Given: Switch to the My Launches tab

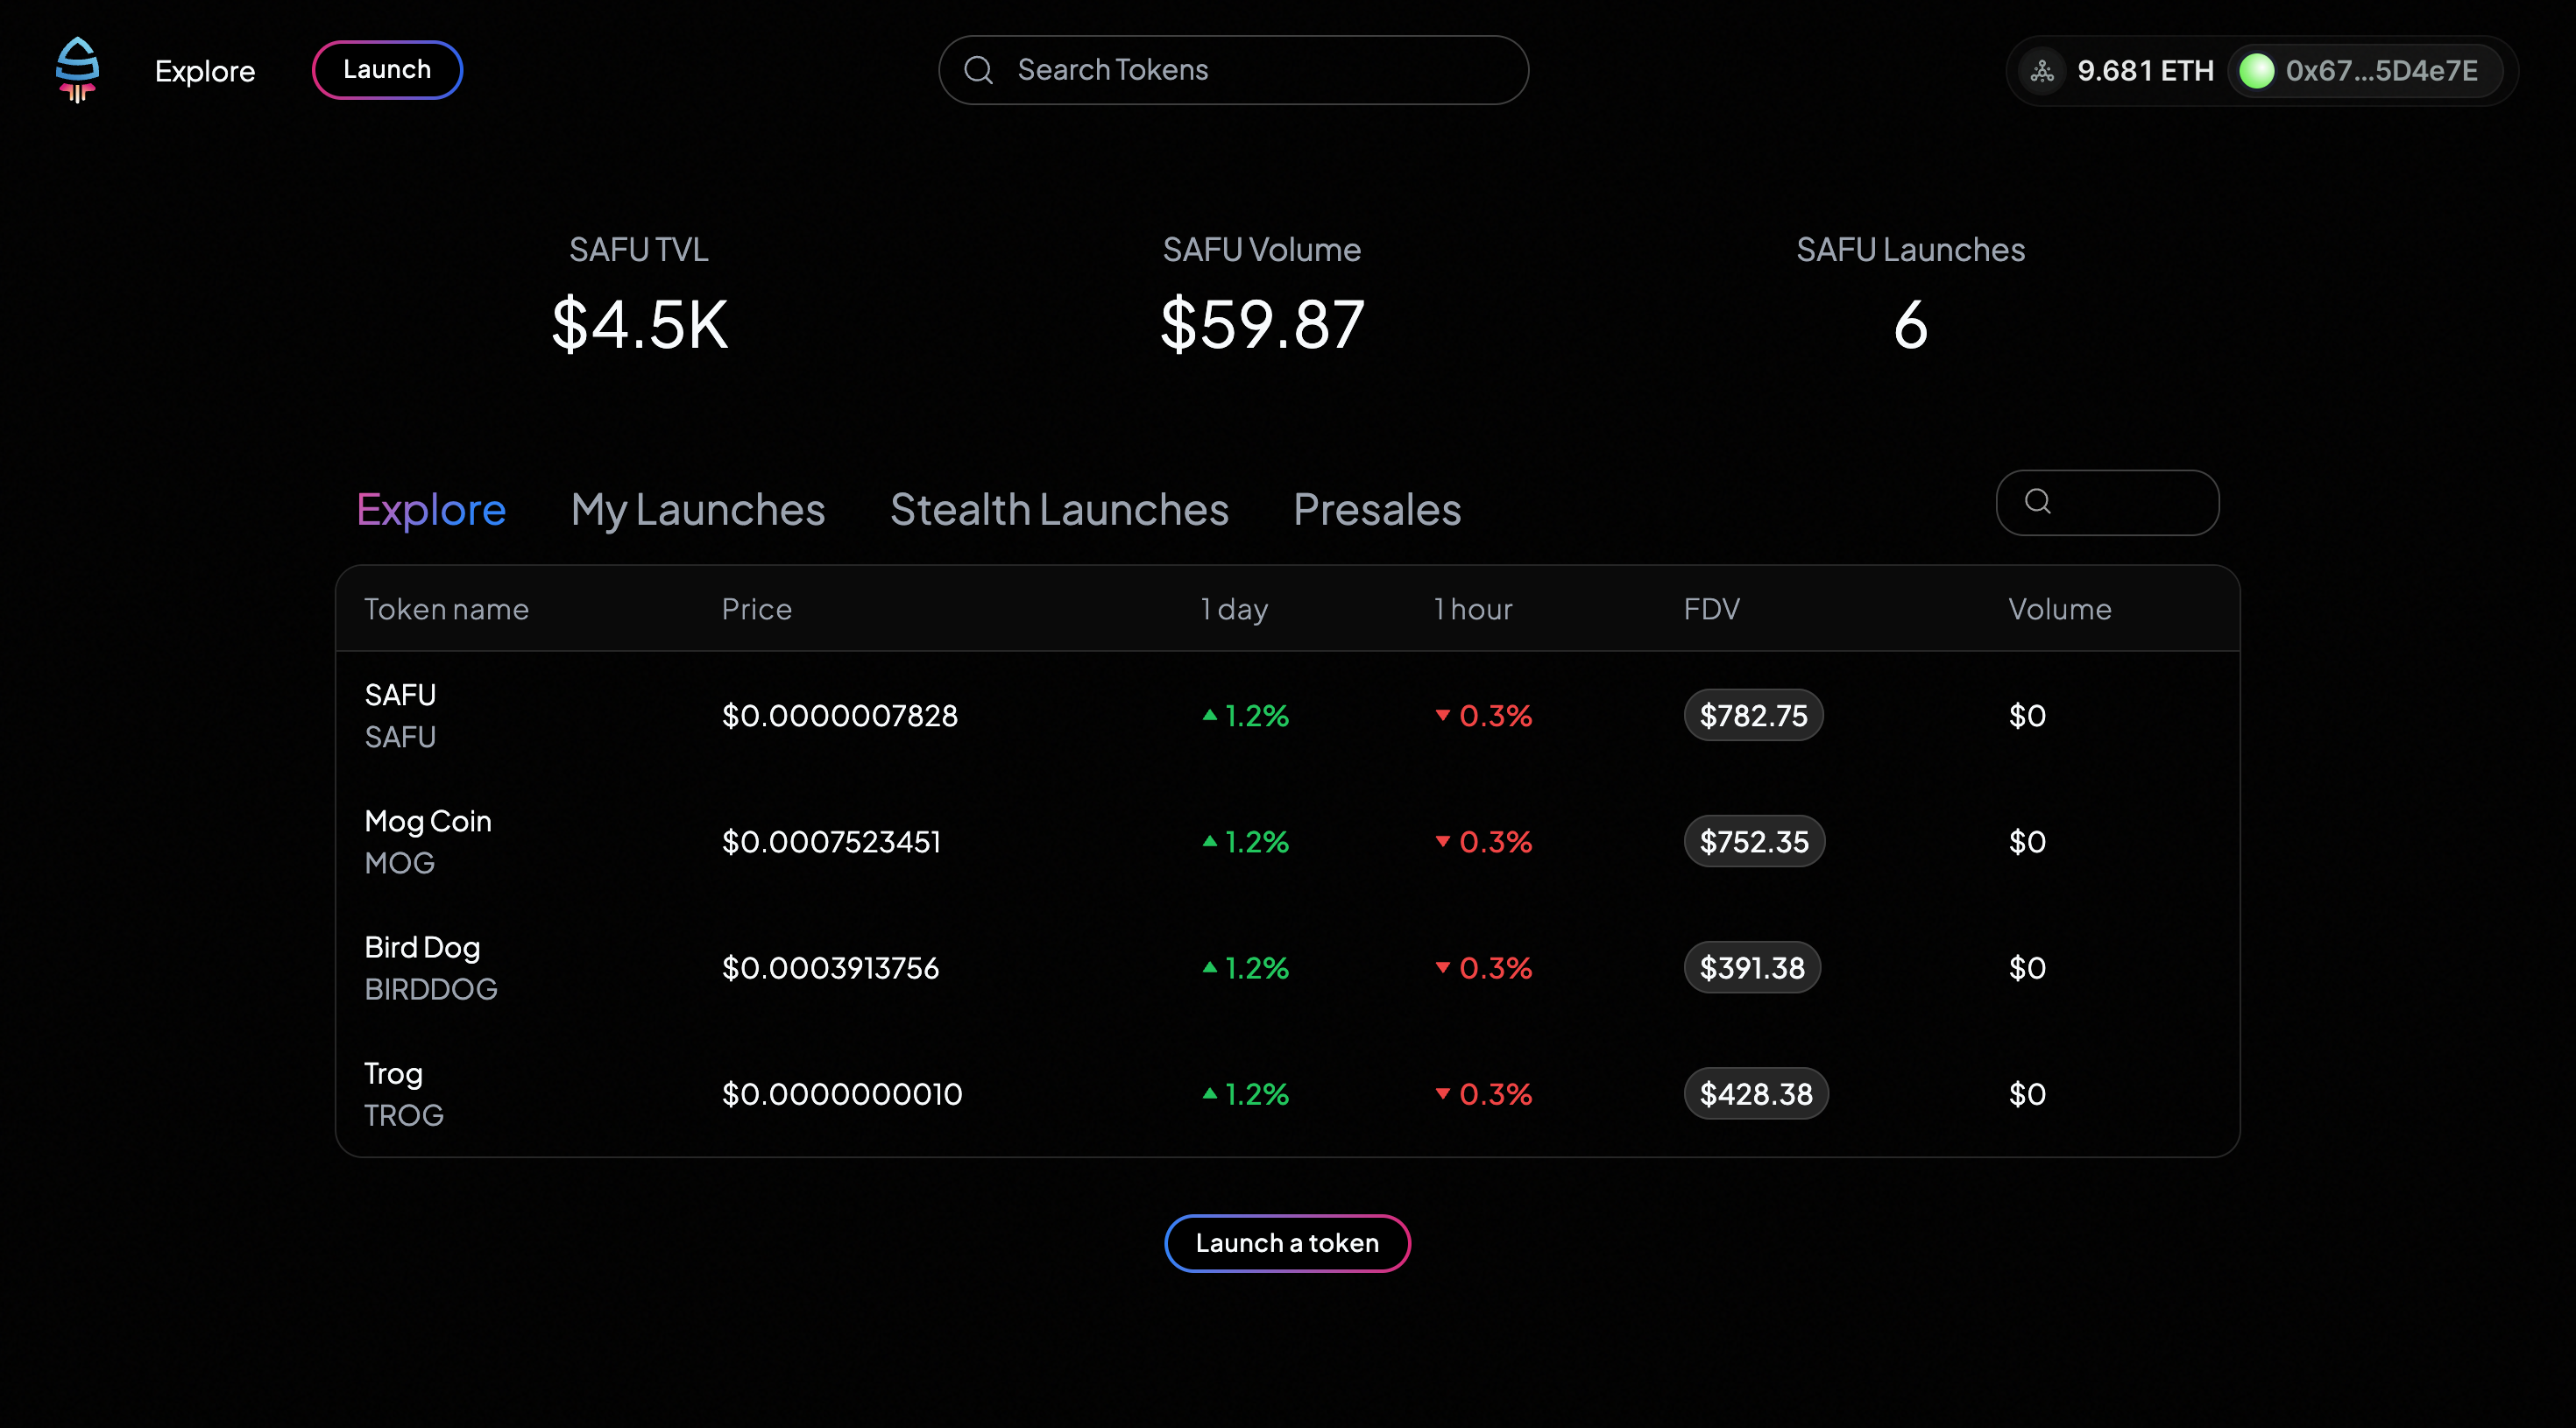Looking at the screenshot, I should click(x=697, y=510).
